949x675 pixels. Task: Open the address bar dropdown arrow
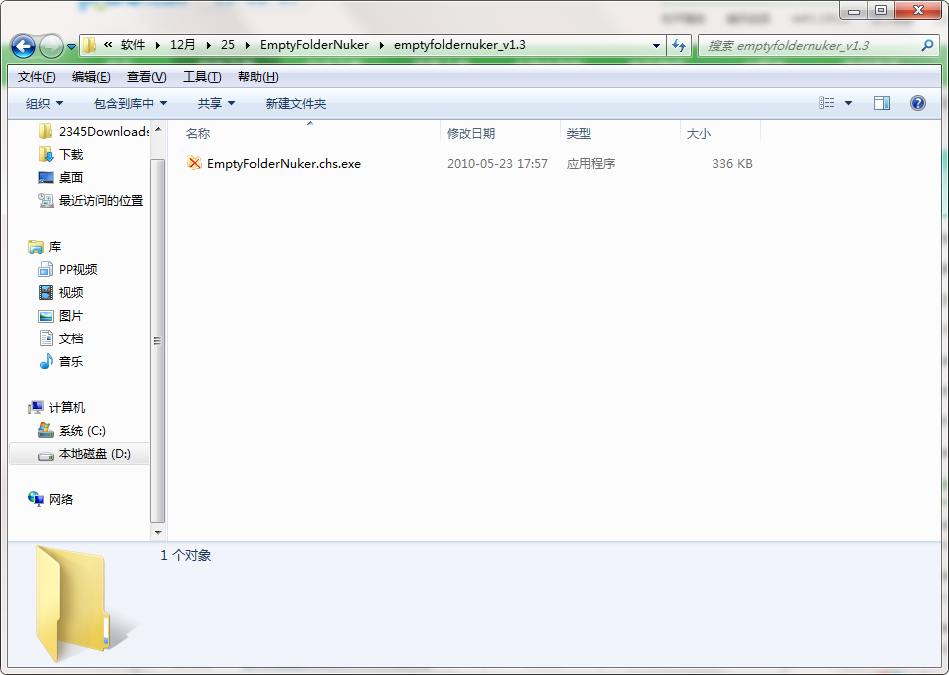[x=655, y=46]
